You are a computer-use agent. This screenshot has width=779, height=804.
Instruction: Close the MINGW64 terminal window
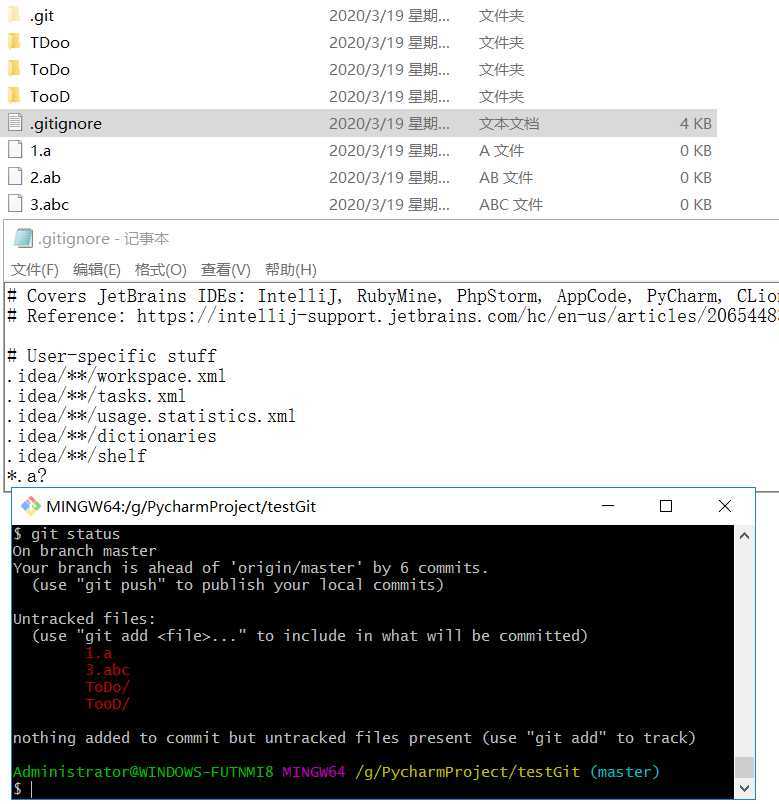(x=725, y=506)
